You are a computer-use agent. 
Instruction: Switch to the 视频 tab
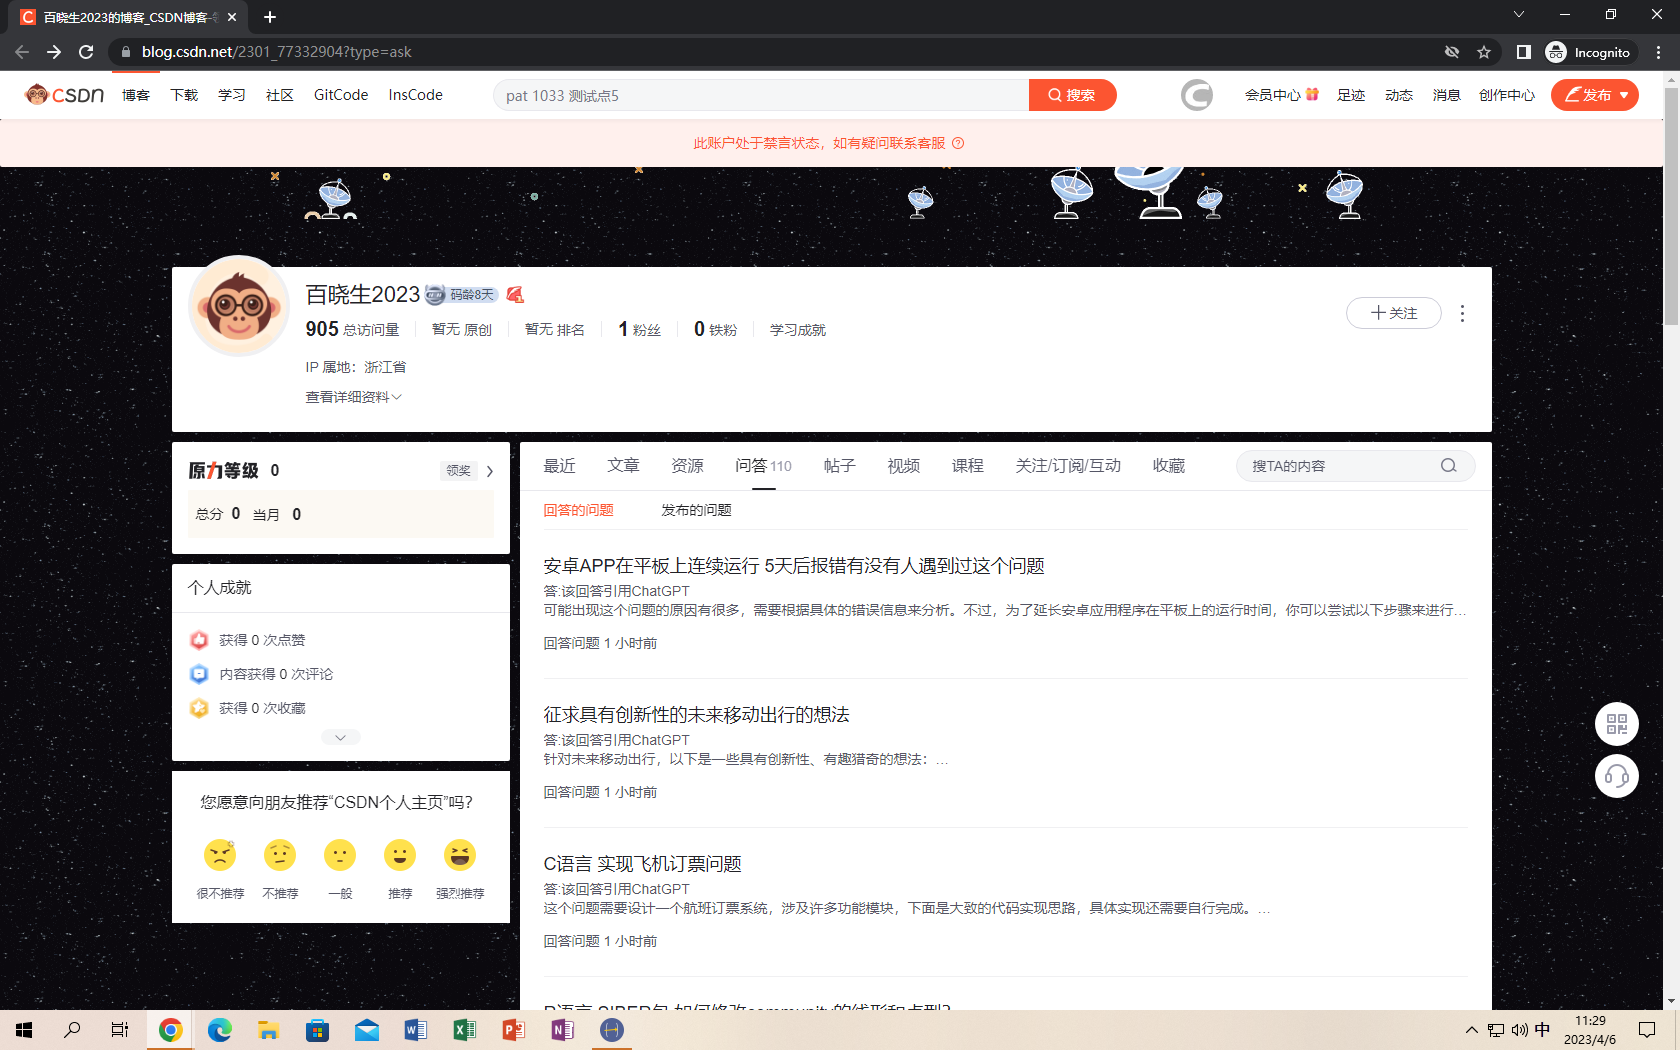pos(903,466)
